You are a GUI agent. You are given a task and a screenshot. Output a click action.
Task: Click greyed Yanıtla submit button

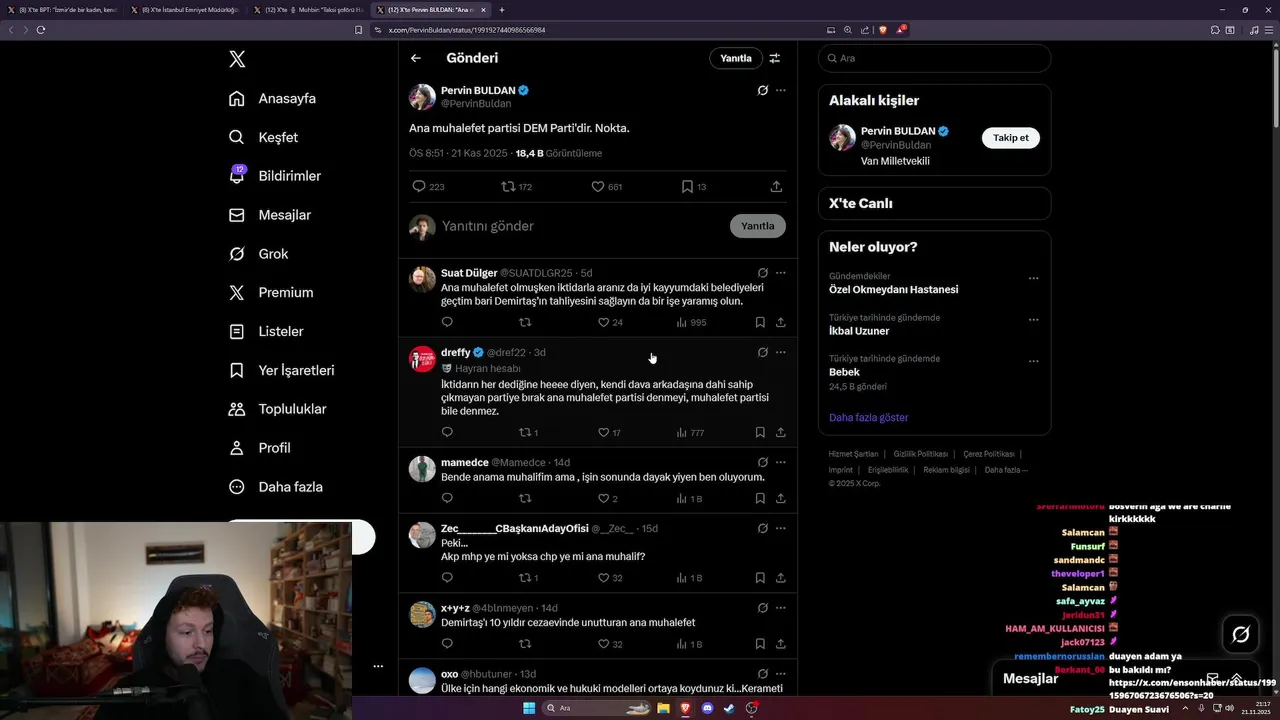[x=758, y=226]
